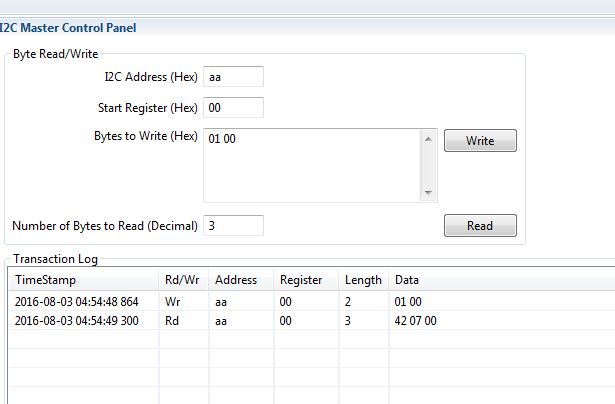The image size is (615, 404).
Task: Click scroll down arrow in Bytes to Write box
Action: [428, 193]
